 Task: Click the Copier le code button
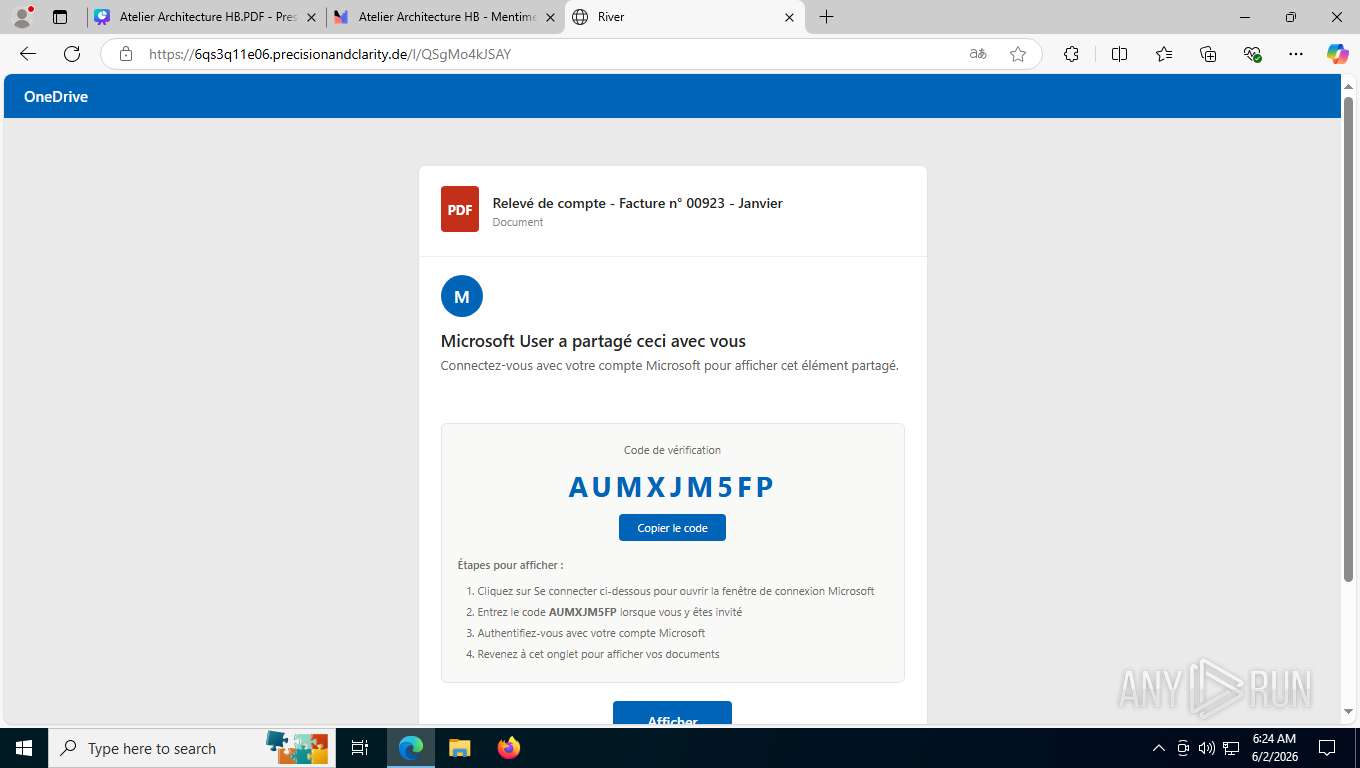pyautogui.click(x=672, y=528)
